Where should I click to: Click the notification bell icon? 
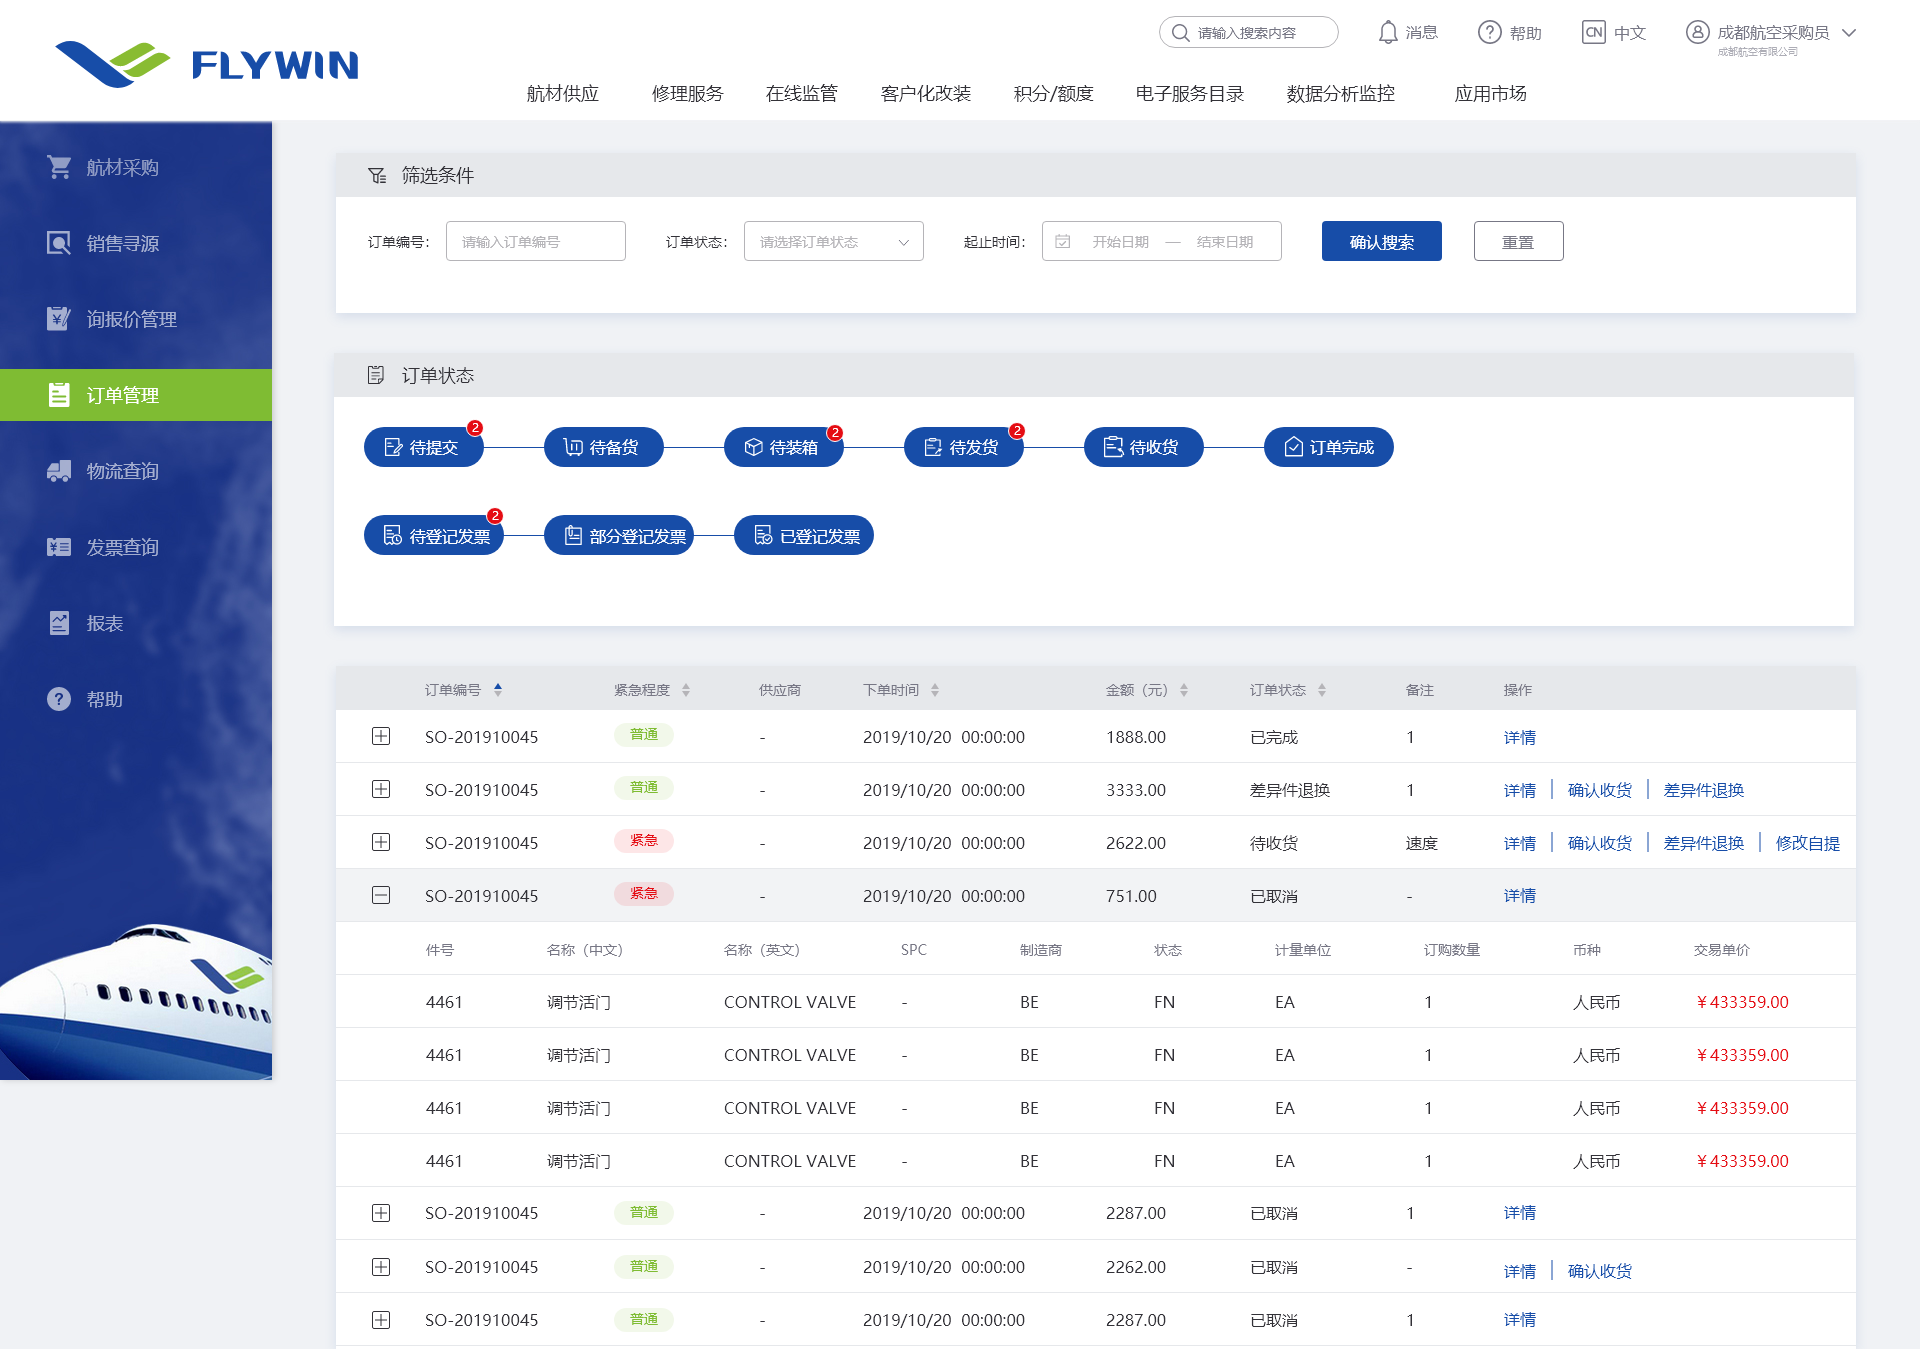tap(1388, 33)
